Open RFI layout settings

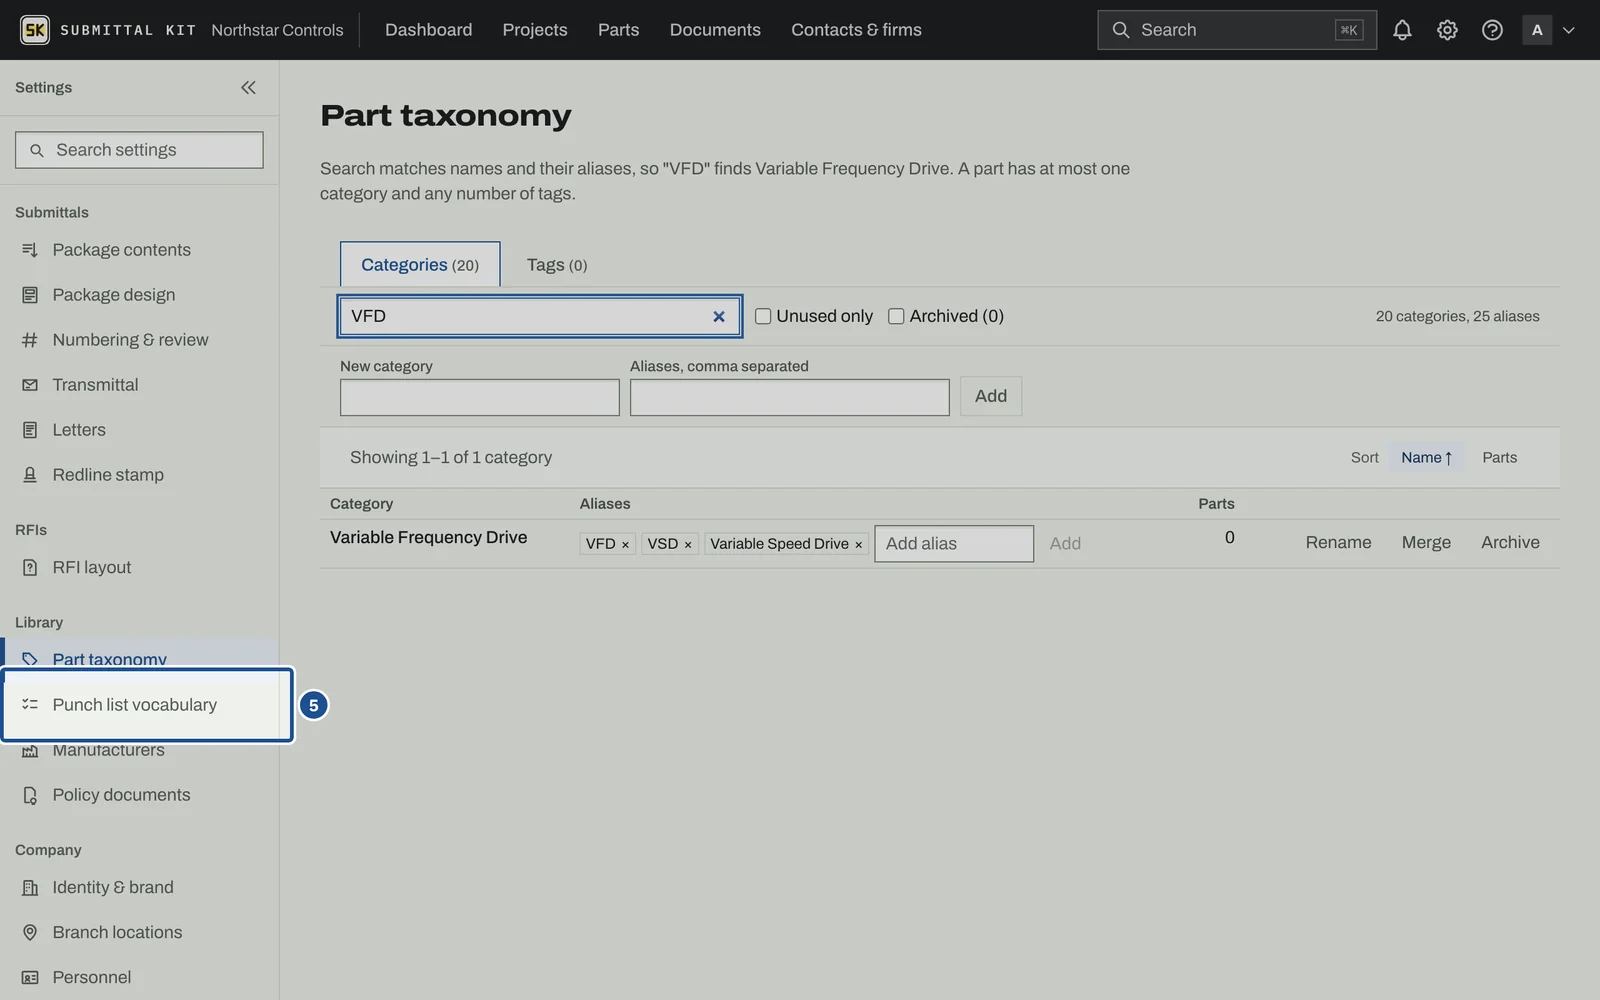[139, 567]
